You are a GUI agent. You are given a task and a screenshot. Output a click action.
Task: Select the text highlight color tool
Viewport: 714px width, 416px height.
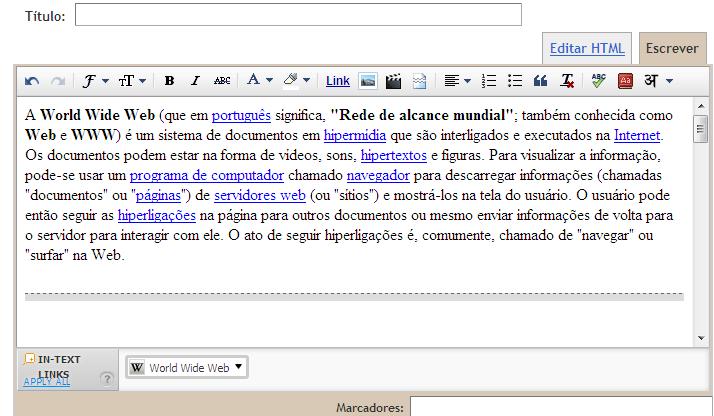point(291,81)
